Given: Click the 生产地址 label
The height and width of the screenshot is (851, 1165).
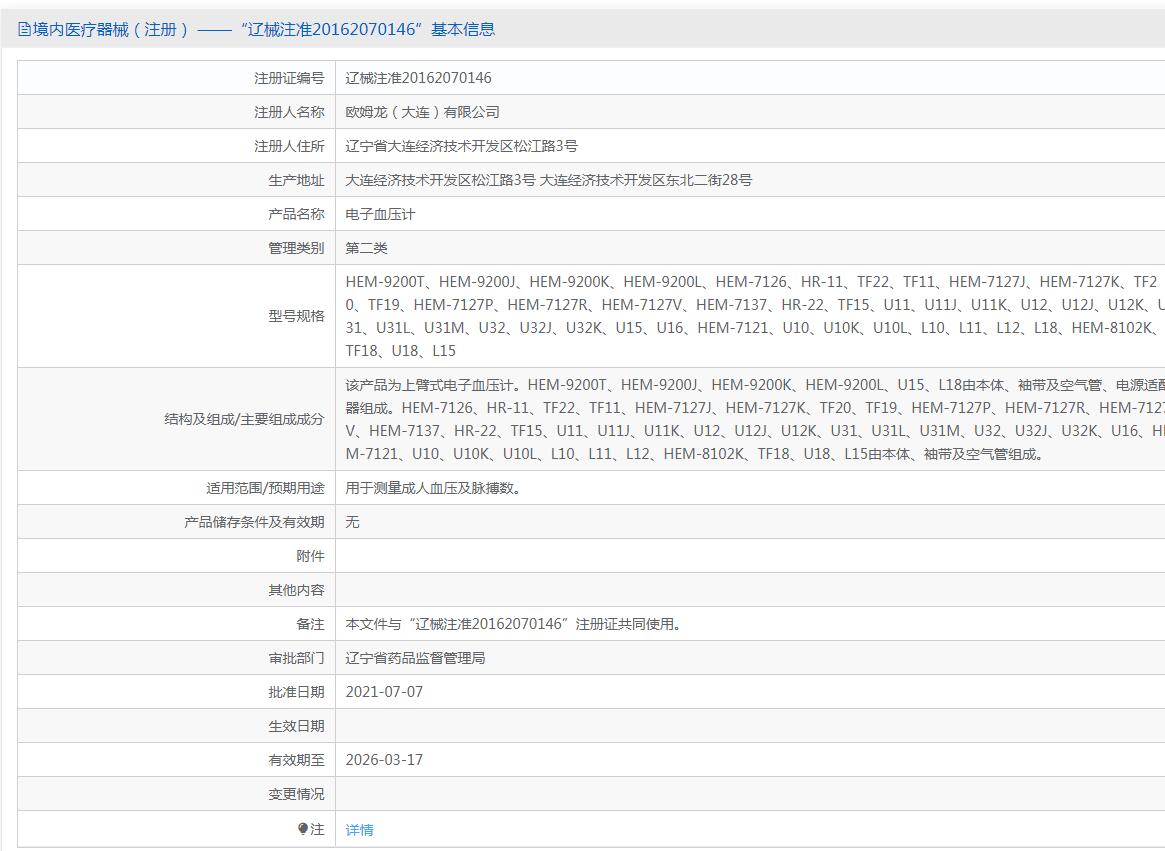Looking at the screenshot, I should [x=296, y=180].
